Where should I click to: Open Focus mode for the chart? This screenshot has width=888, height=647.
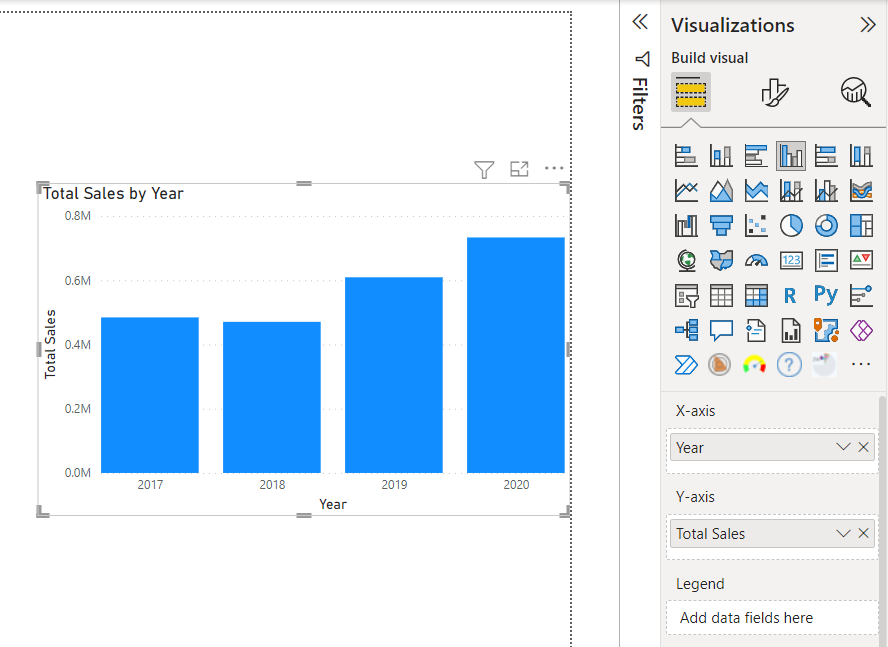tap(519, 169)
